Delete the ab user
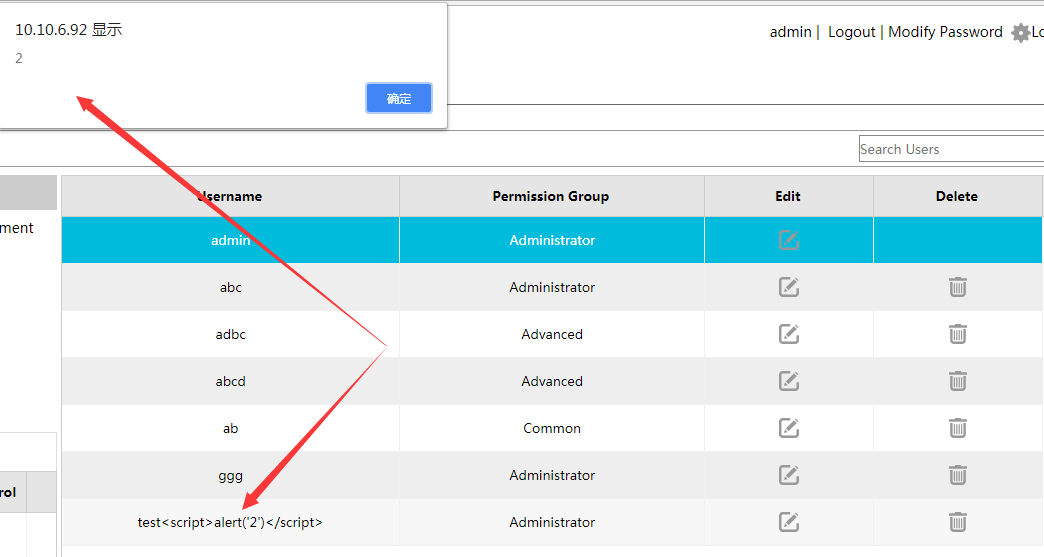The height and width of the screenshot is (557, 1044). tap(957, 428)
